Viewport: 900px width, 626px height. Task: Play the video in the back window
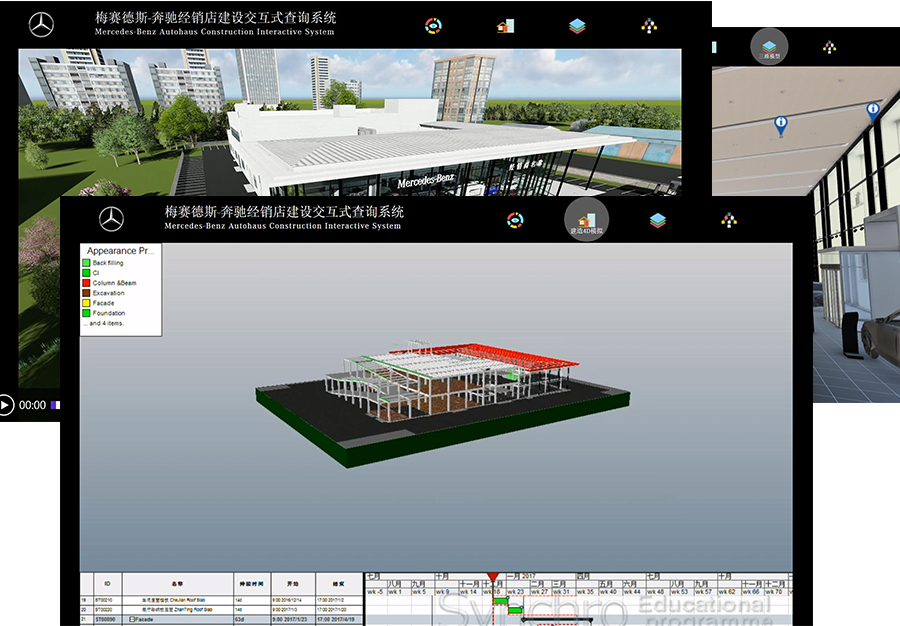6,405
